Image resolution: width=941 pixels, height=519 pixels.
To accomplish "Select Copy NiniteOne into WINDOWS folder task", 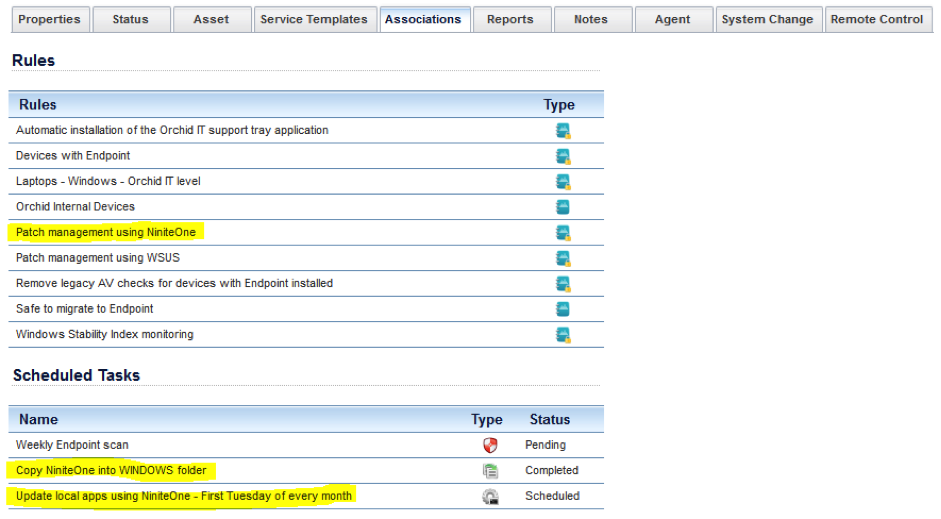I will click(x=112, y=470).
